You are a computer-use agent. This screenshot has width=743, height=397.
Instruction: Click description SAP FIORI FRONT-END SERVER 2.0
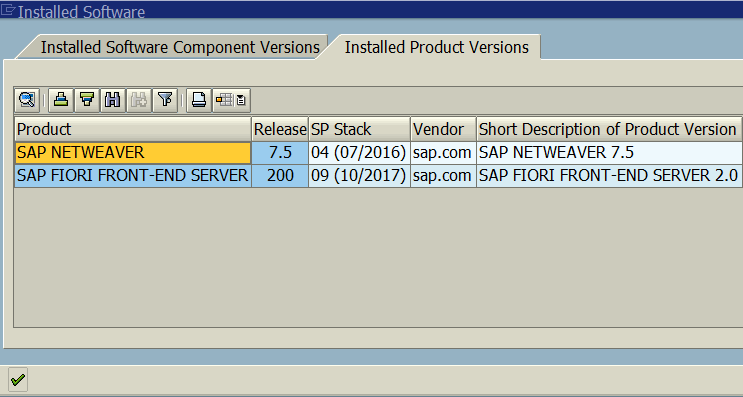tap(609, 176)
